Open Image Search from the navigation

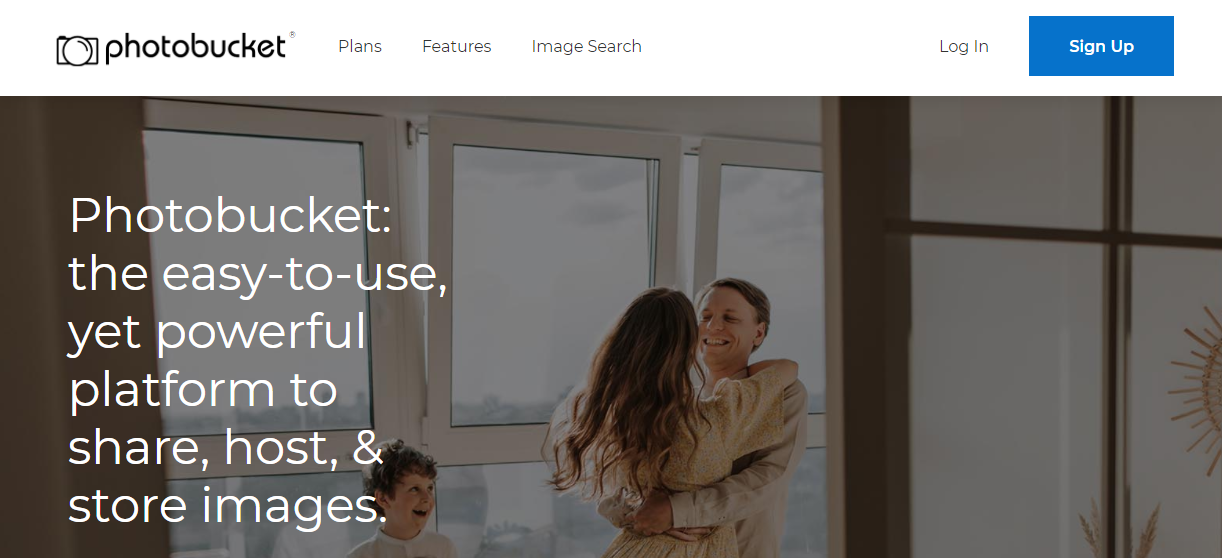[x=586, y=46]
